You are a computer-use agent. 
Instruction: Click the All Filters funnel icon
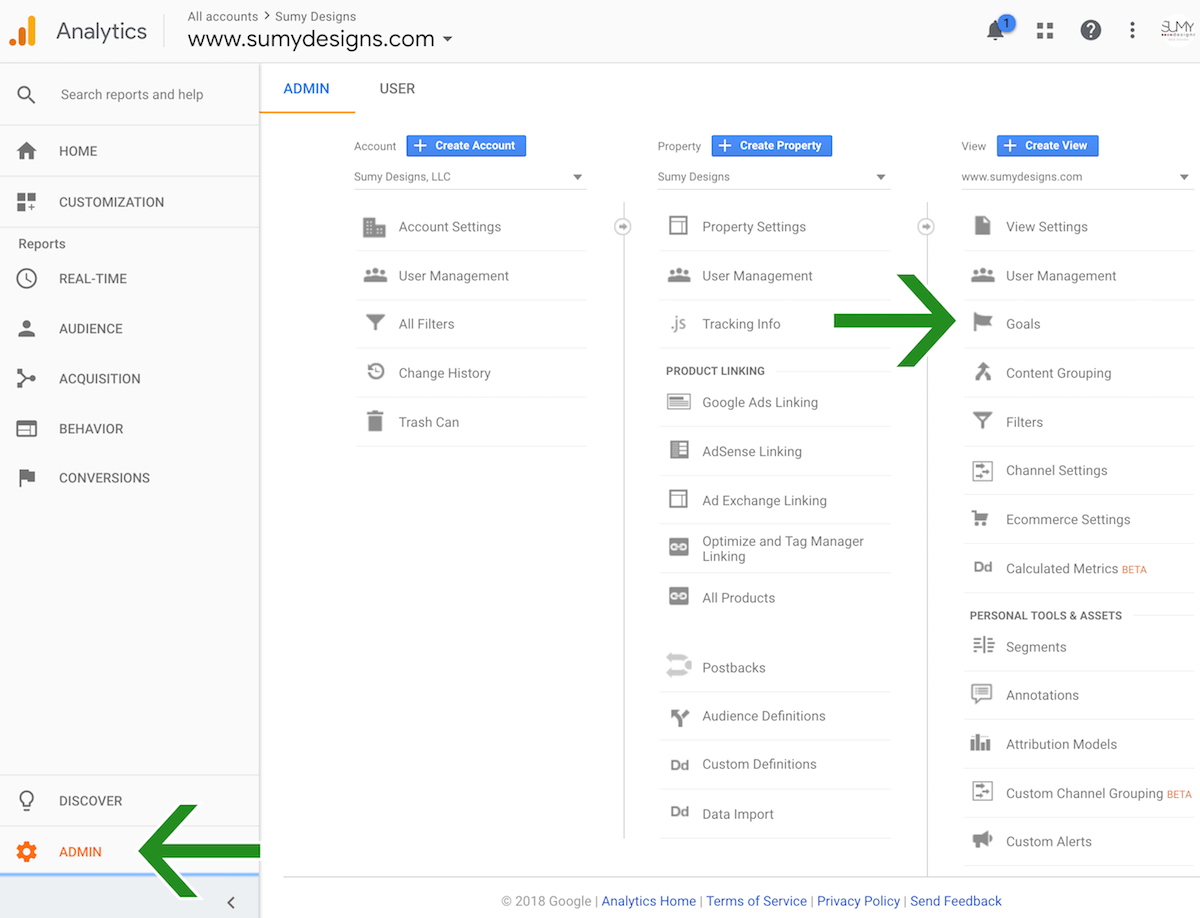[x=375, y=323]
